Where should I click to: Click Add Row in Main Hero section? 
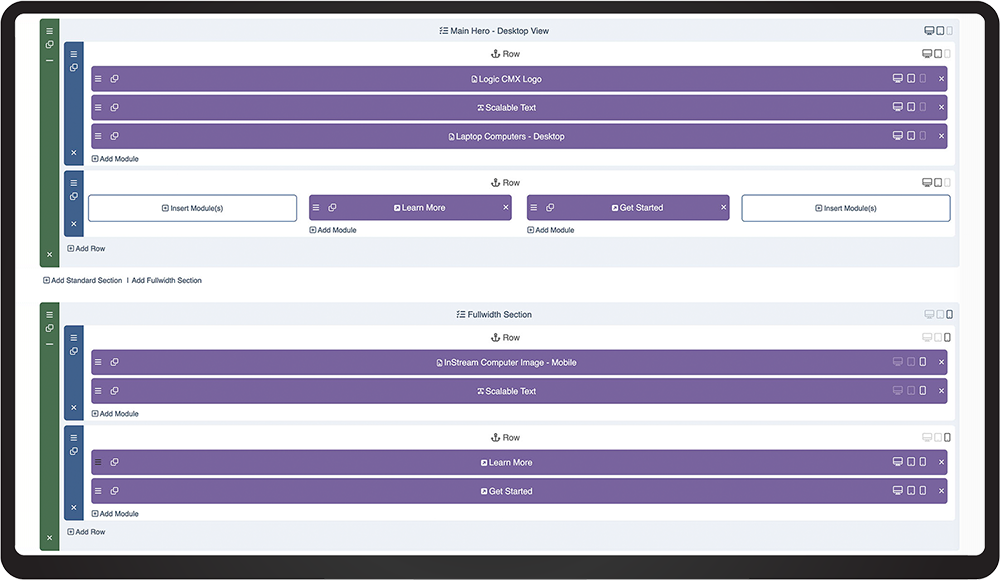click(86, 248)
